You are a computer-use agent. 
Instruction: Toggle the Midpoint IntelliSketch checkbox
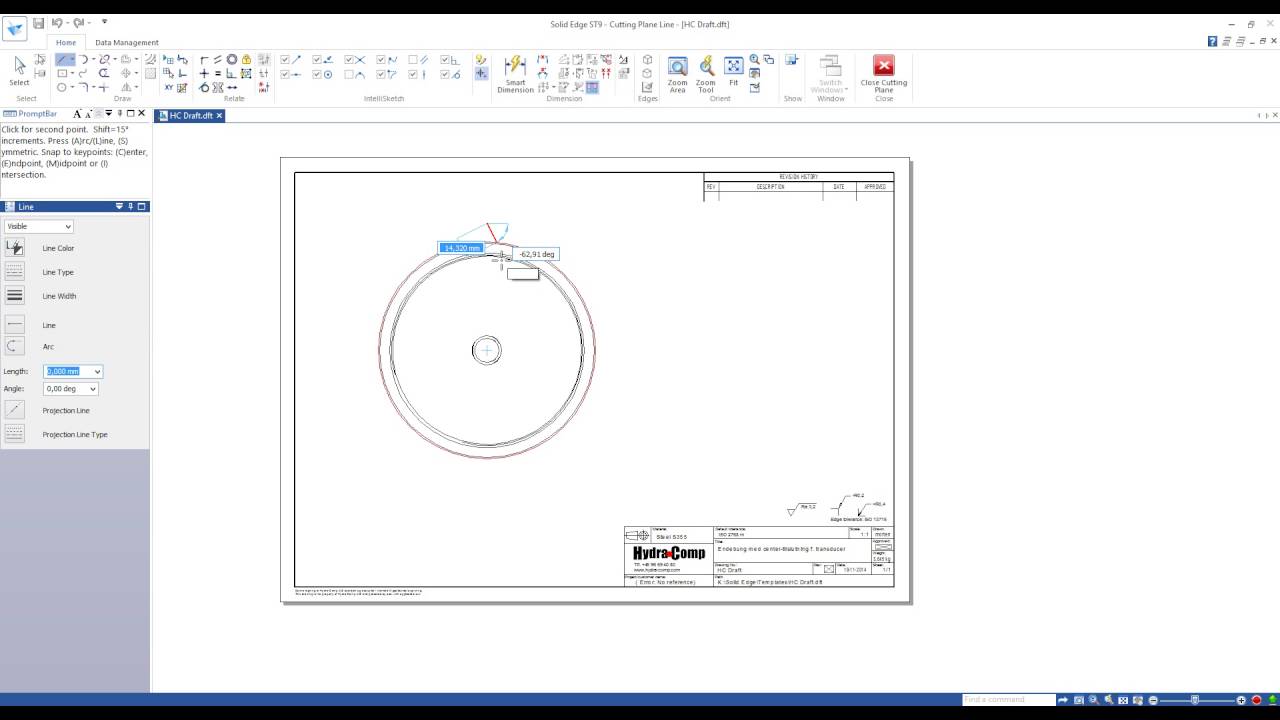click(x=285, y=74)
